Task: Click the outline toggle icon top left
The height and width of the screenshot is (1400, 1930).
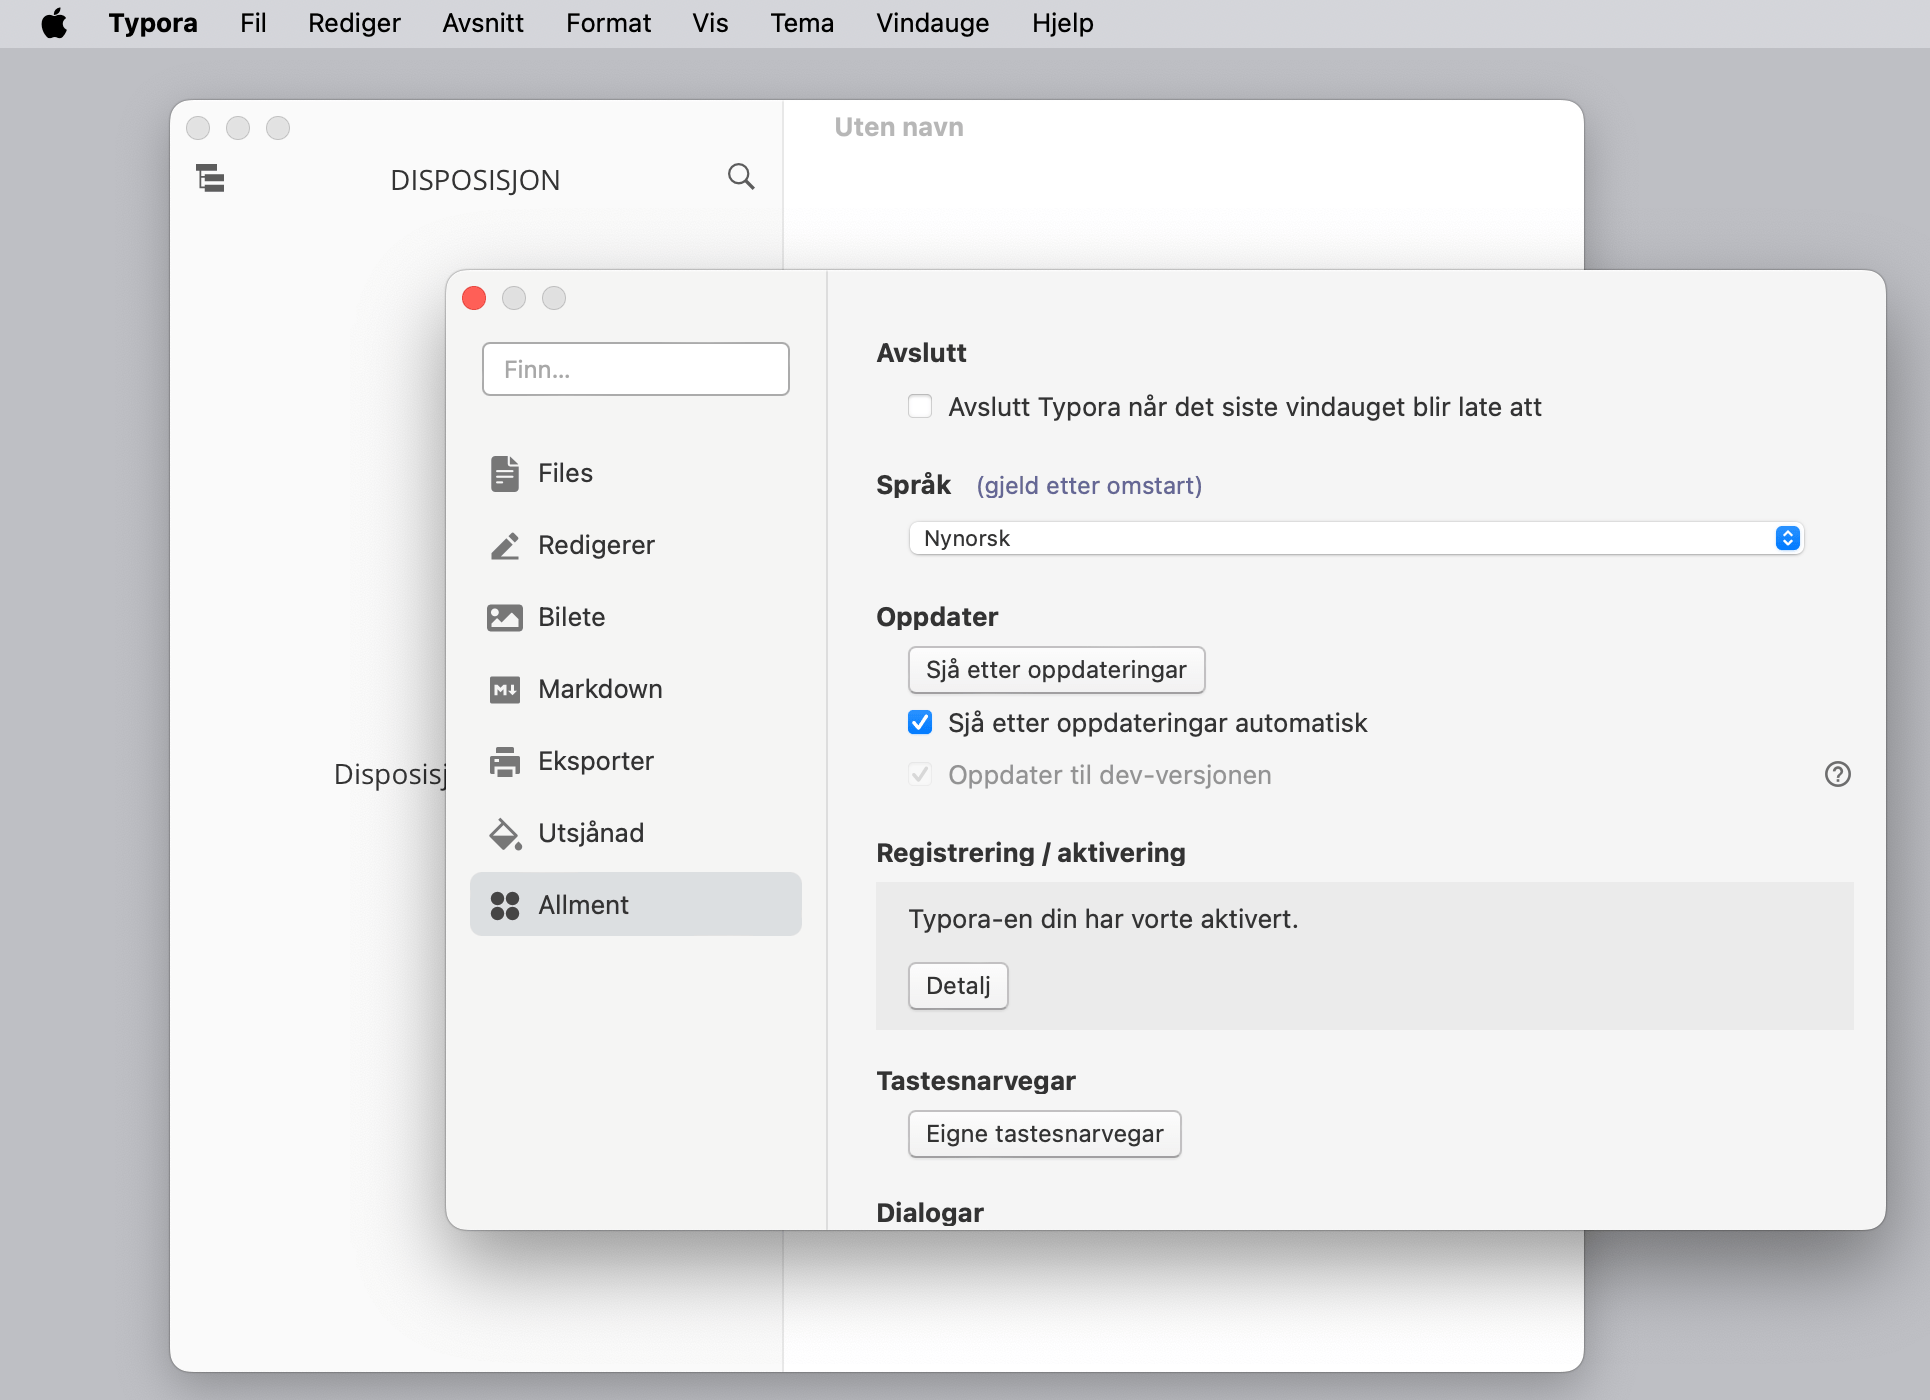Action: 210,178
